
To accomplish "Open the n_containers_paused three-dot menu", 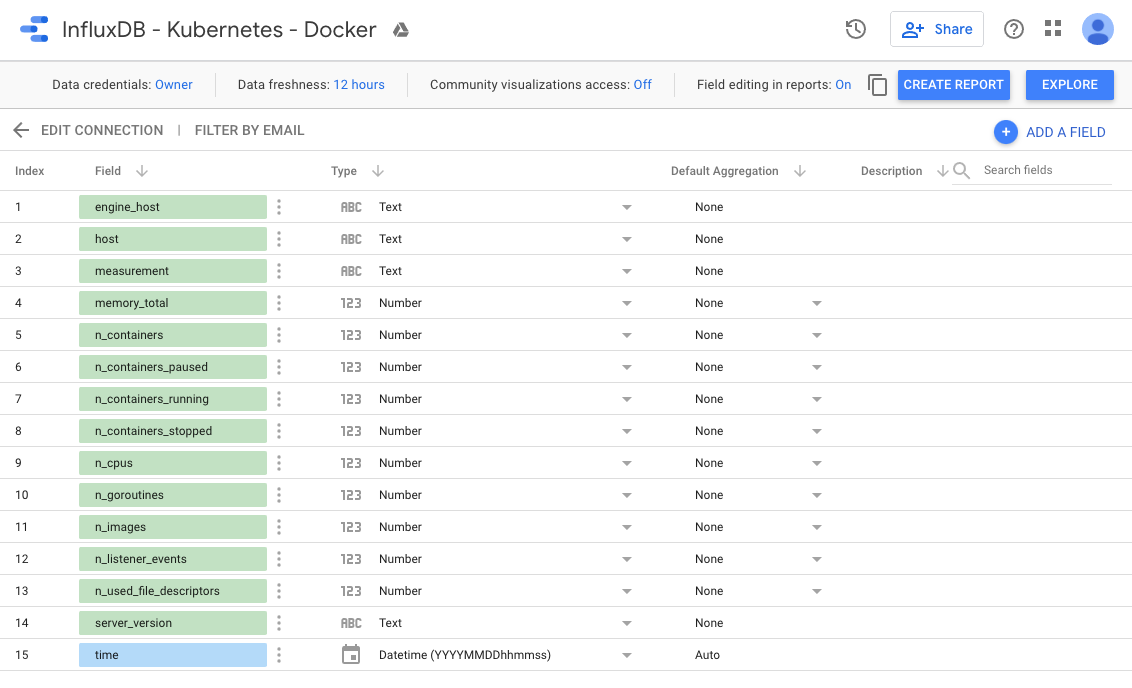I will (279, 367).
